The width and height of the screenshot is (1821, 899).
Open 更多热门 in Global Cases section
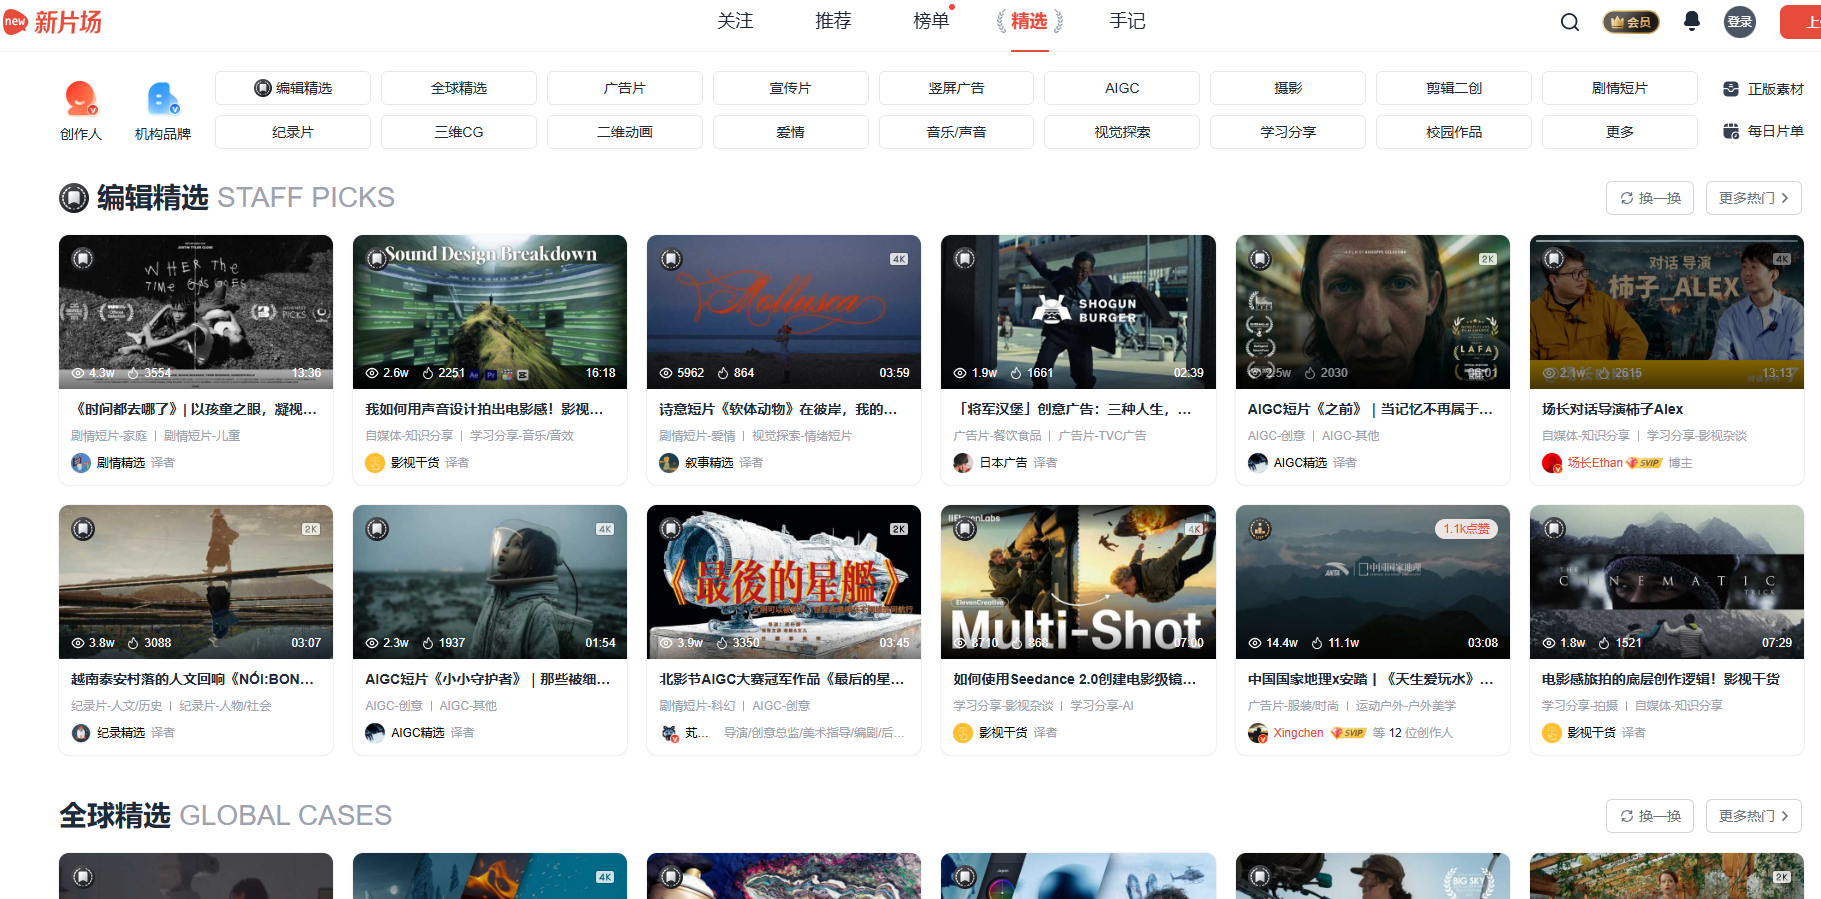click(x=1753, y=816)
